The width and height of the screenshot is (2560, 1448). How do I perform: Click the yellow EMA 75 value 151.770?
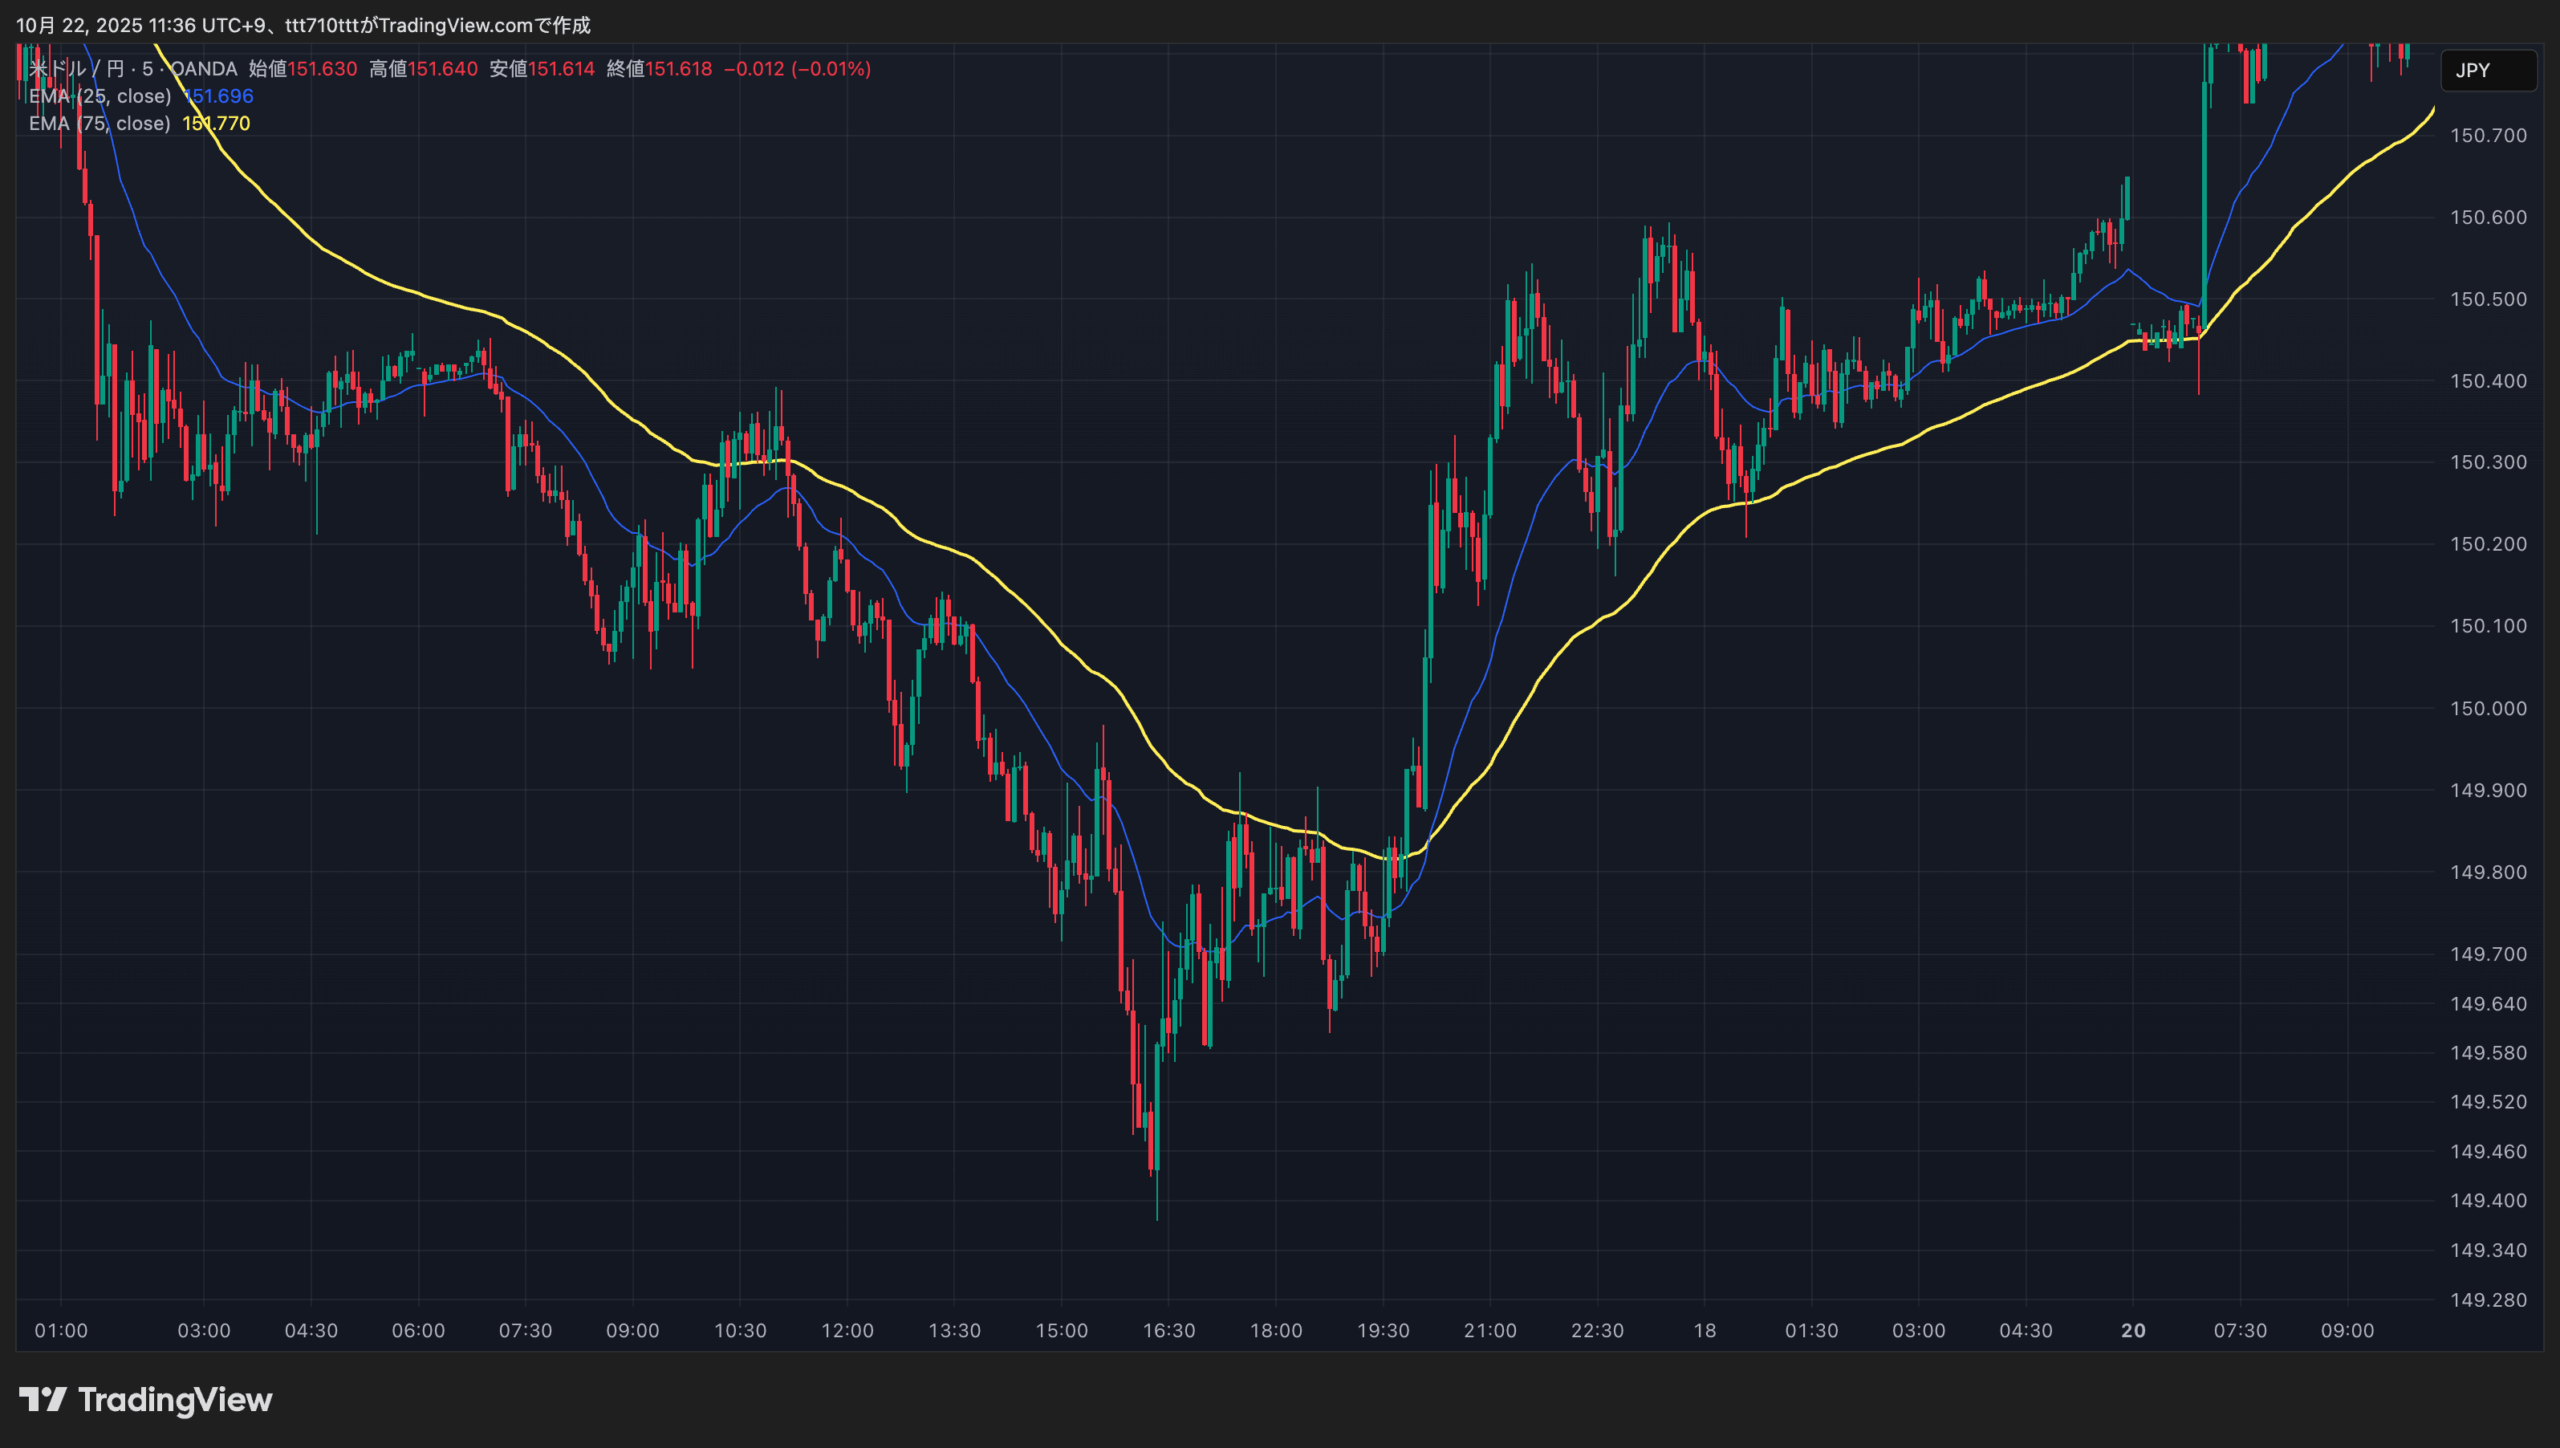[x=217, y=123]
